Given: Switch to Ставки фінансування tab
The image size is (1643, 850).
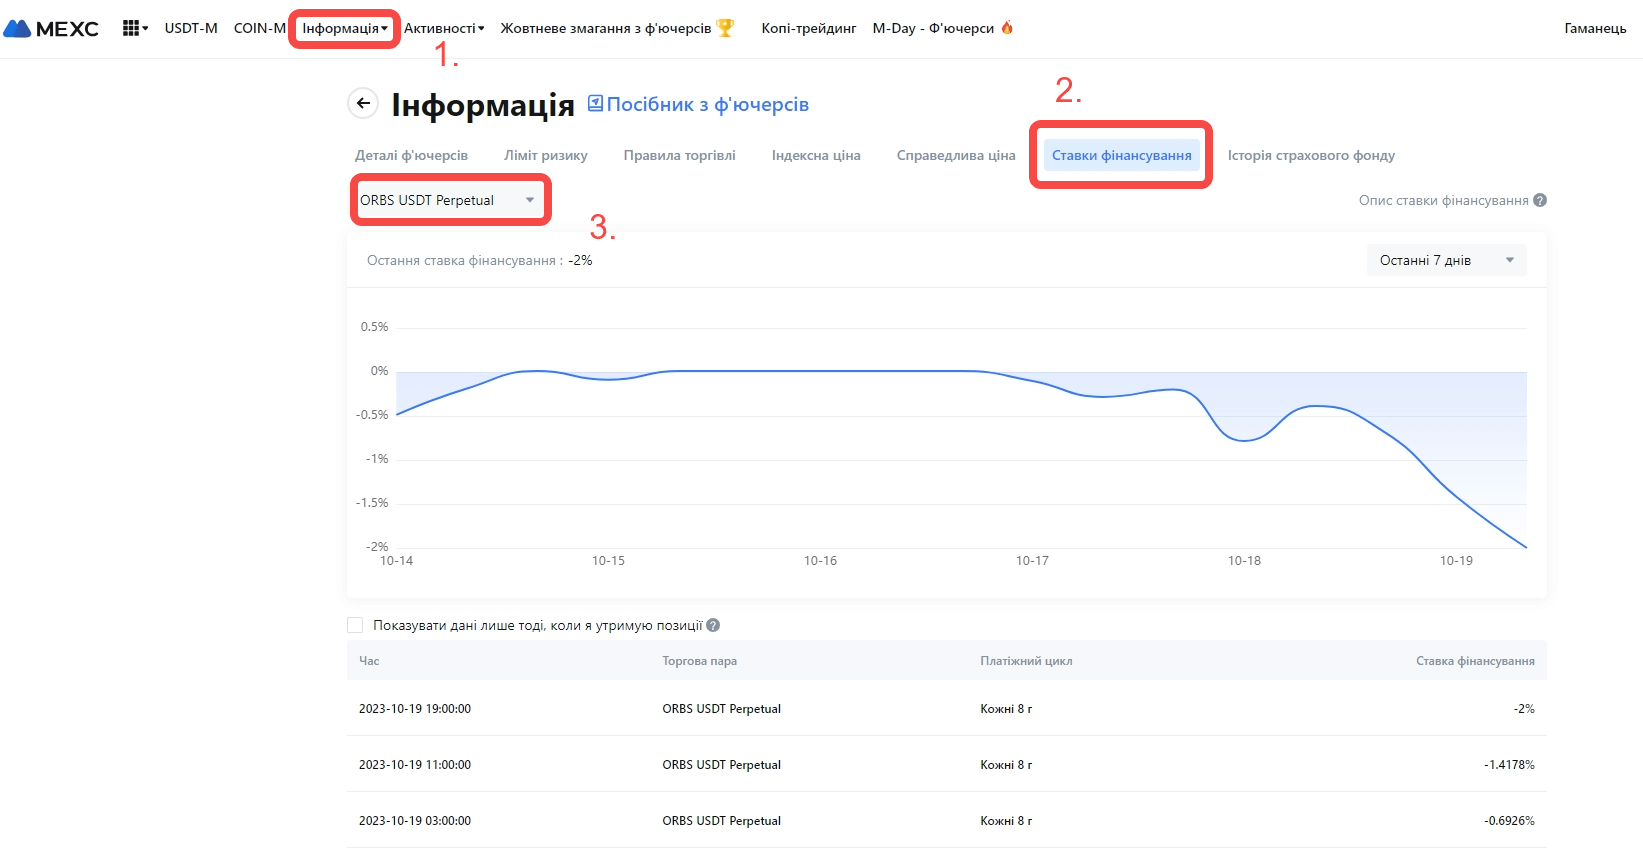Looking at the screenshot, I should coord(1121,155).
